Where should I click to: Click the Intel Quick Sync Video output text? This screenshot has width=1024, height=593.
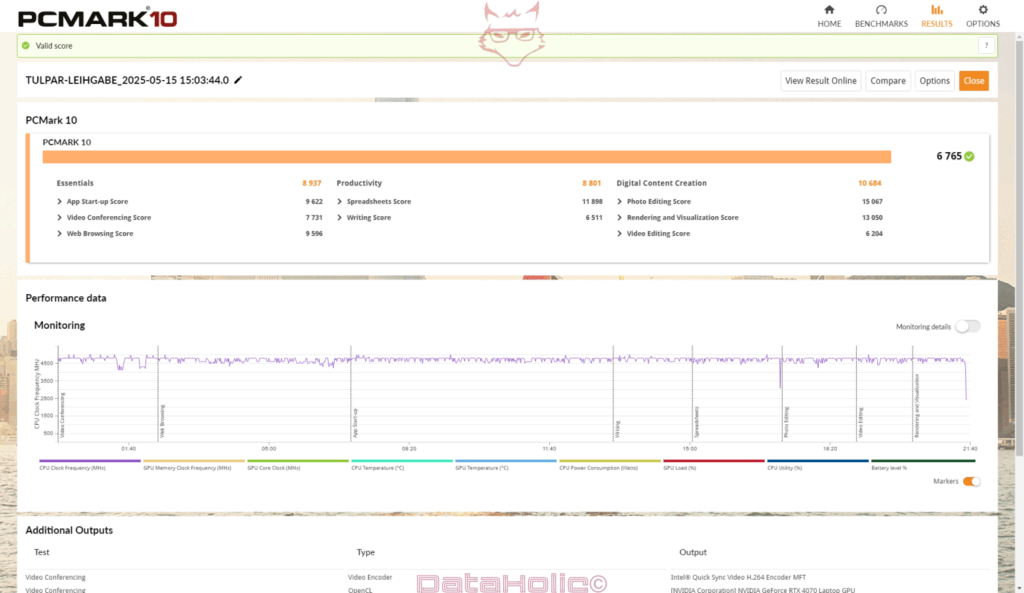(x=738, y=577)
